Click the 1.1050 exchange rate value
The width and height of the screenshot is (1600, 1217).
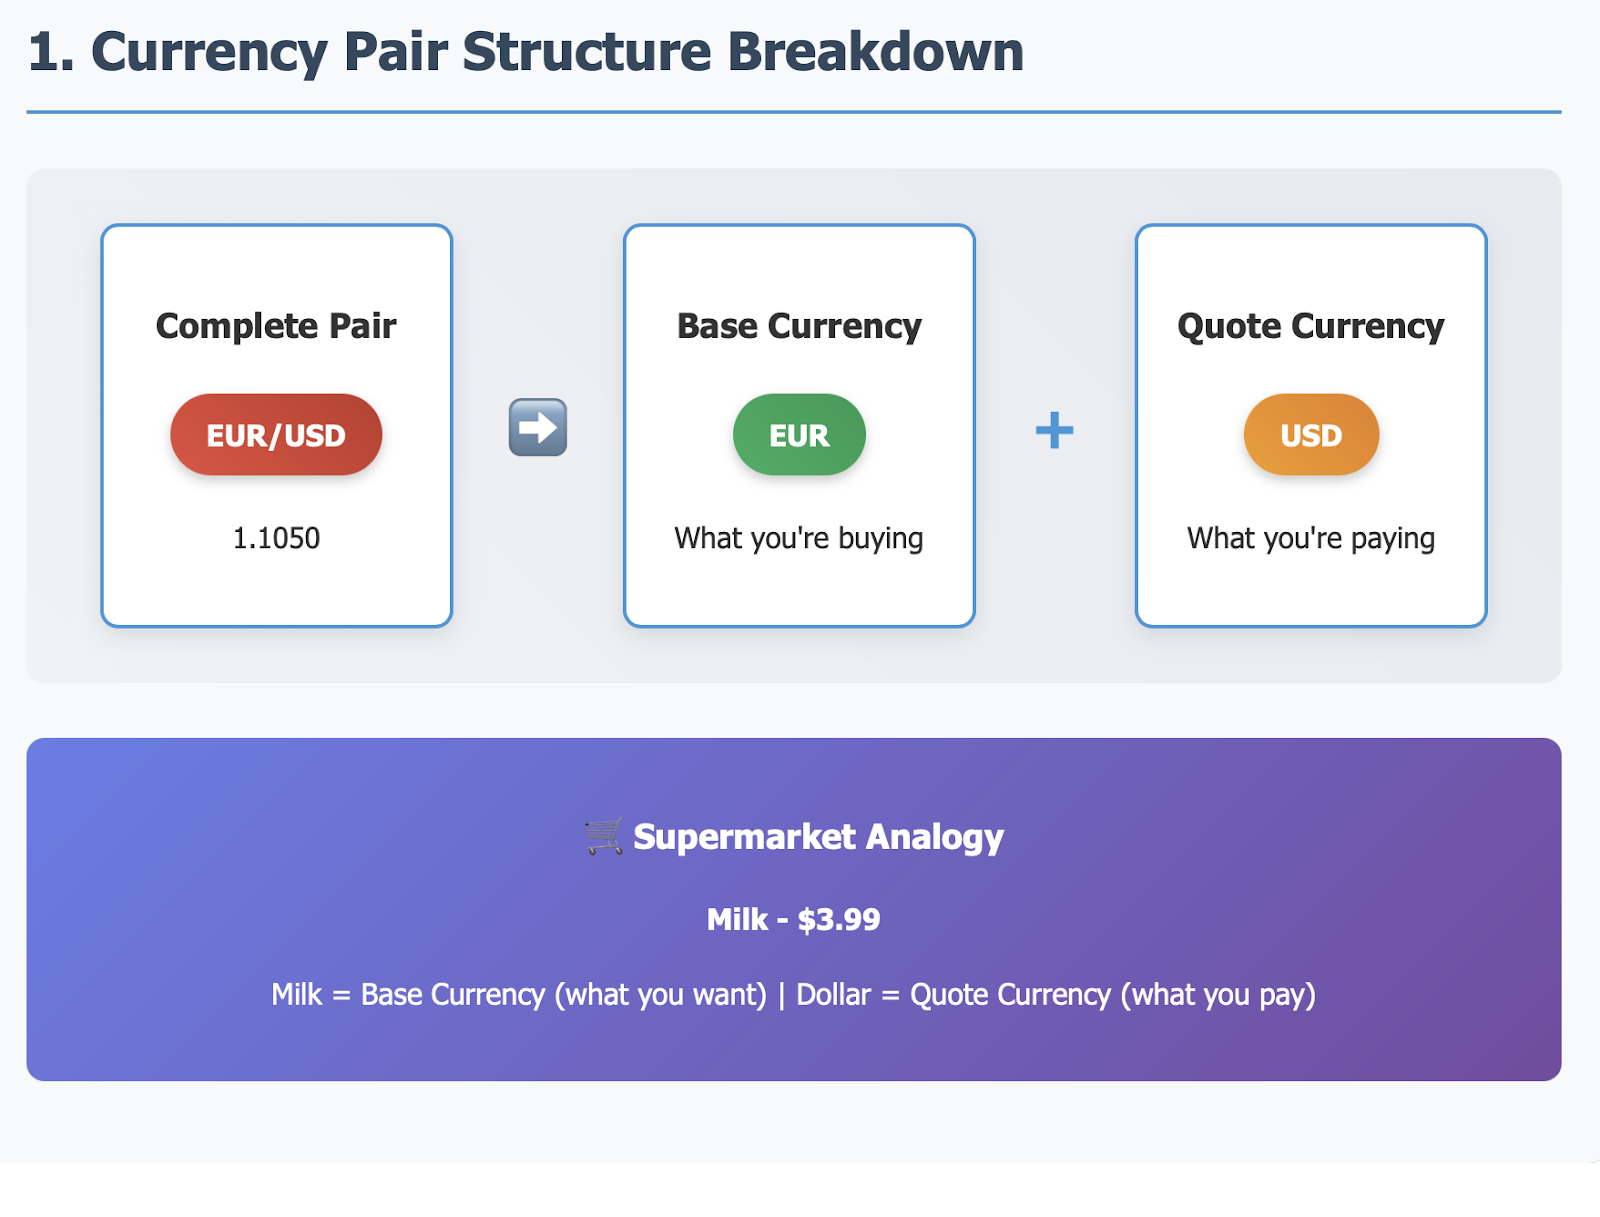pos(276,538)
